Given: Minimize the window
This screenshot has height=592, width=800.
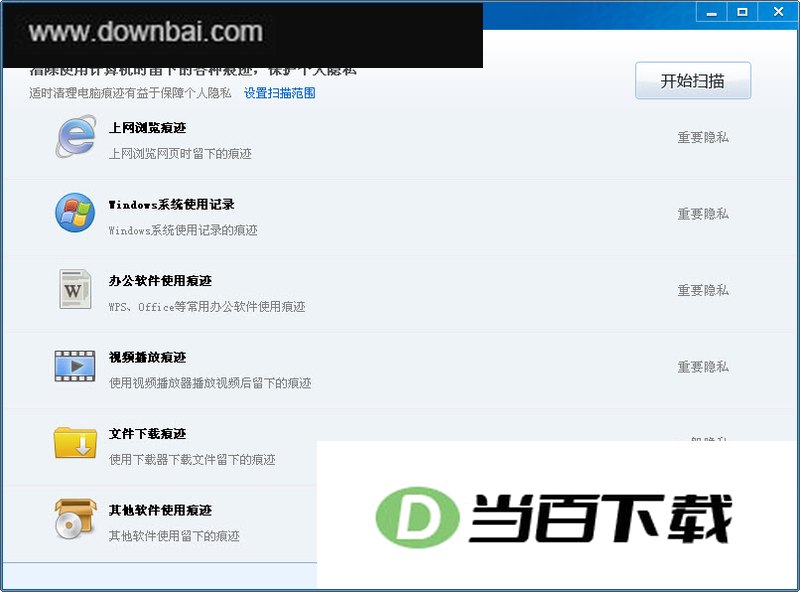Looking at the screenshot, I should pos(712,12).
